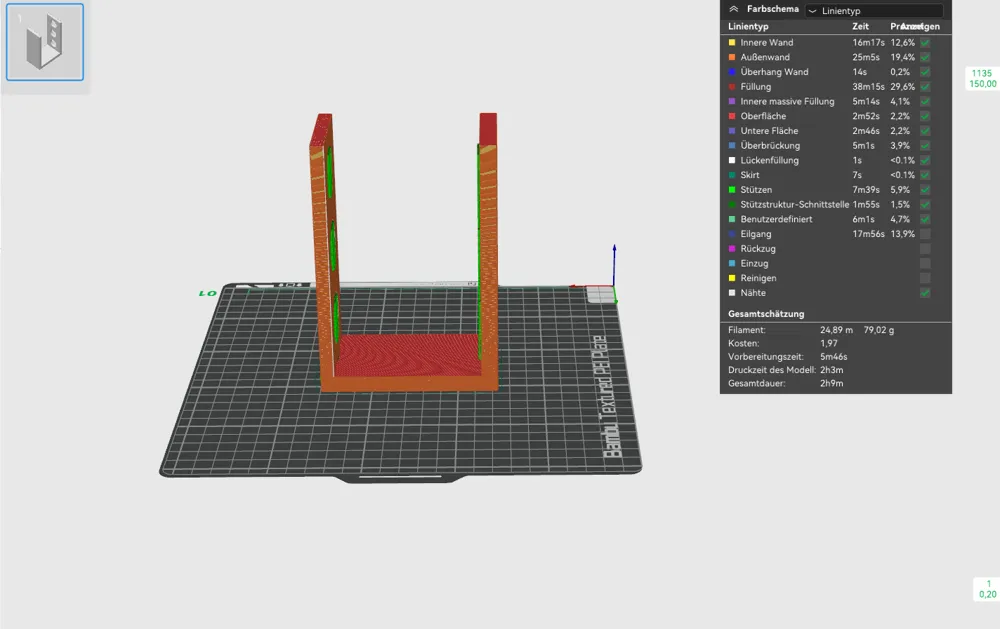Select the plate 1 thumbnail preview
Screen dimensions: 1000x629
[x=45, y=42]
